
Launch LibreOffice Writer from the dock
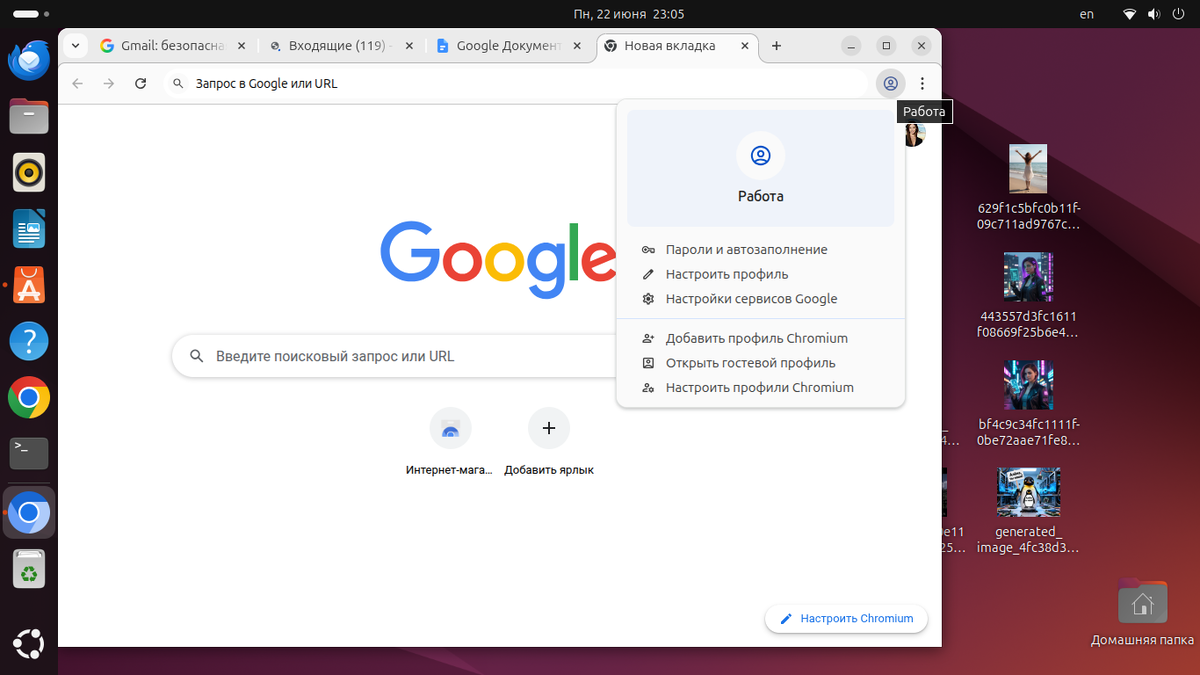(29, 229)
